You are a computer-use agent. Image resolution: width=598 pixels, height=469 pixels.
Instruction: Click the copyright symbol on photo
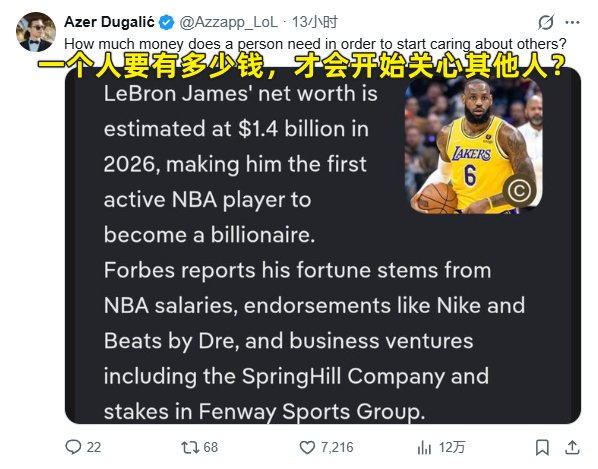519,190
